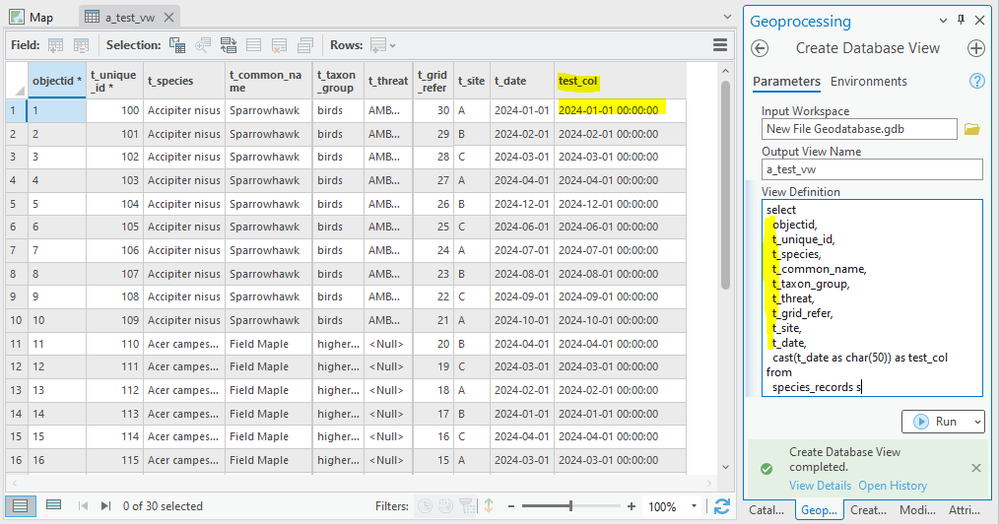Open the Rows dropdown in table toolbar

[x=382, y=45]
